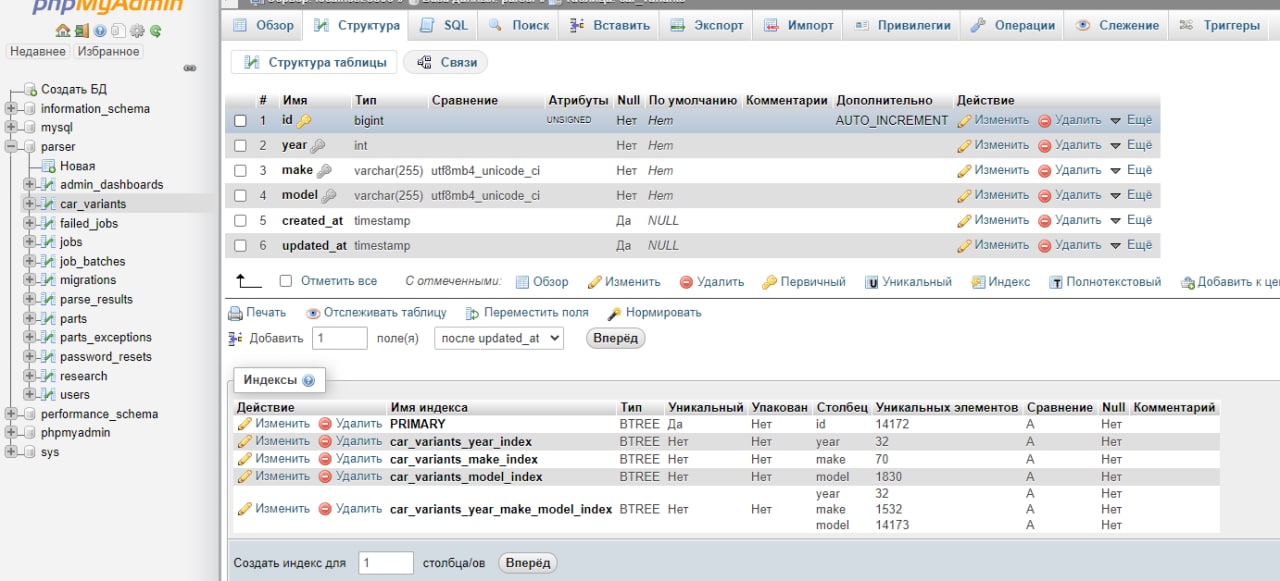This screenshot has height=581, width=1280.
Task: Expand the sys database node
Action: 12,452
